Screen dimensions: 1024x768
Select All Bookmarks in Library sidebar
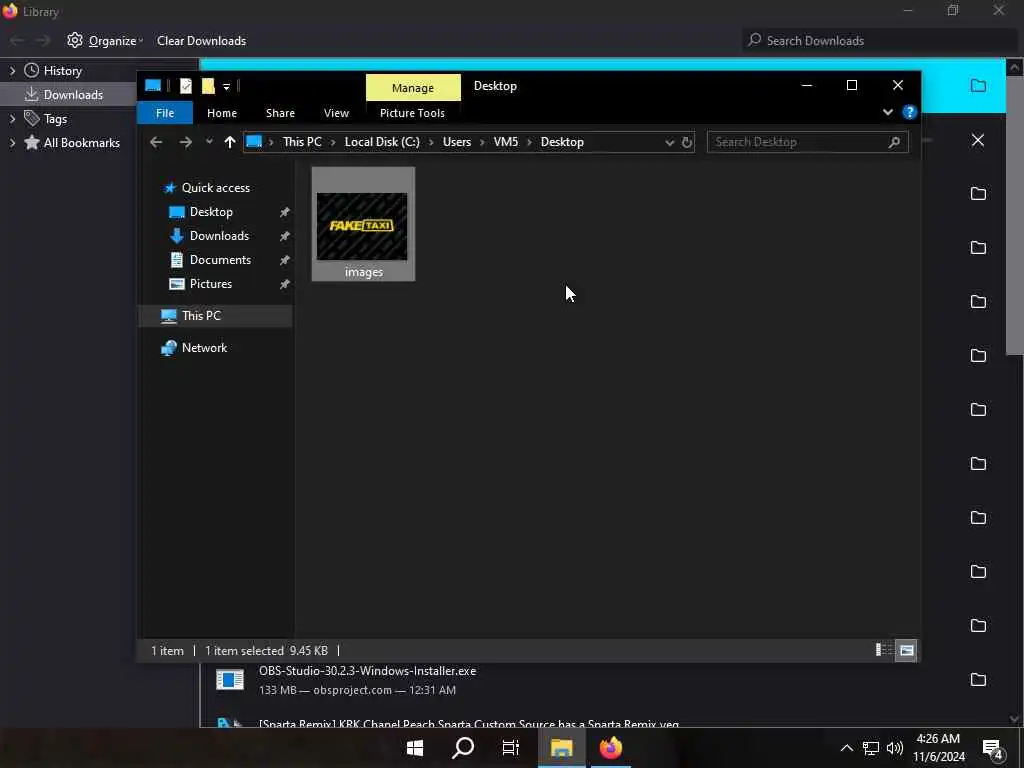(81, 142)
